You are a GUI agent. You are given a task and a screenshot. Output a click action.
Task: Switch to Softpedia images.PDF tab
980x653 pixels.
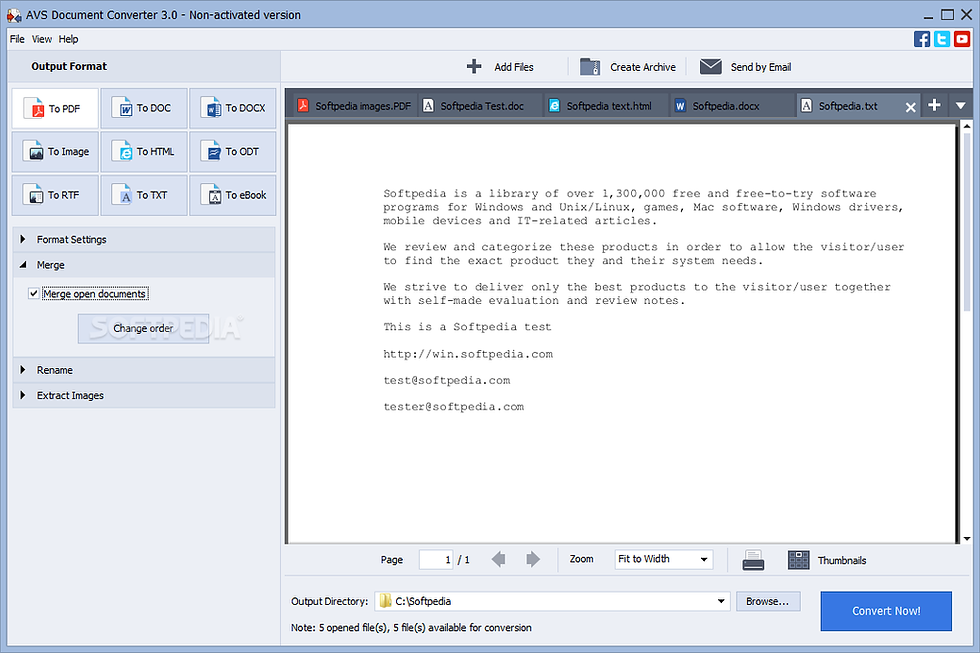pyautogui.click(x=354, y=106)
